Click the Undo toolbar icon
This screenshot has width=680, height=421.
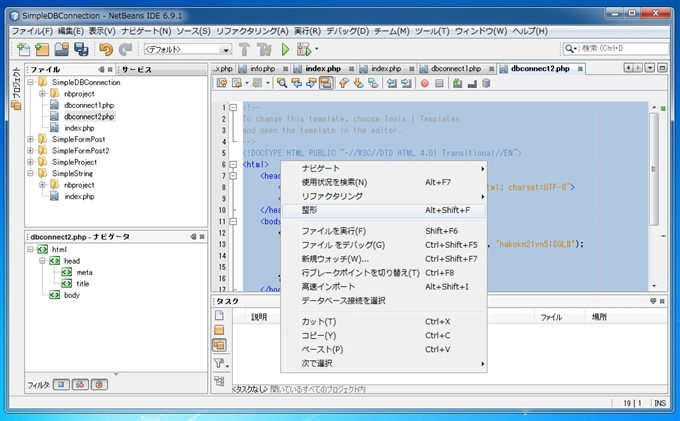point(105,49)
